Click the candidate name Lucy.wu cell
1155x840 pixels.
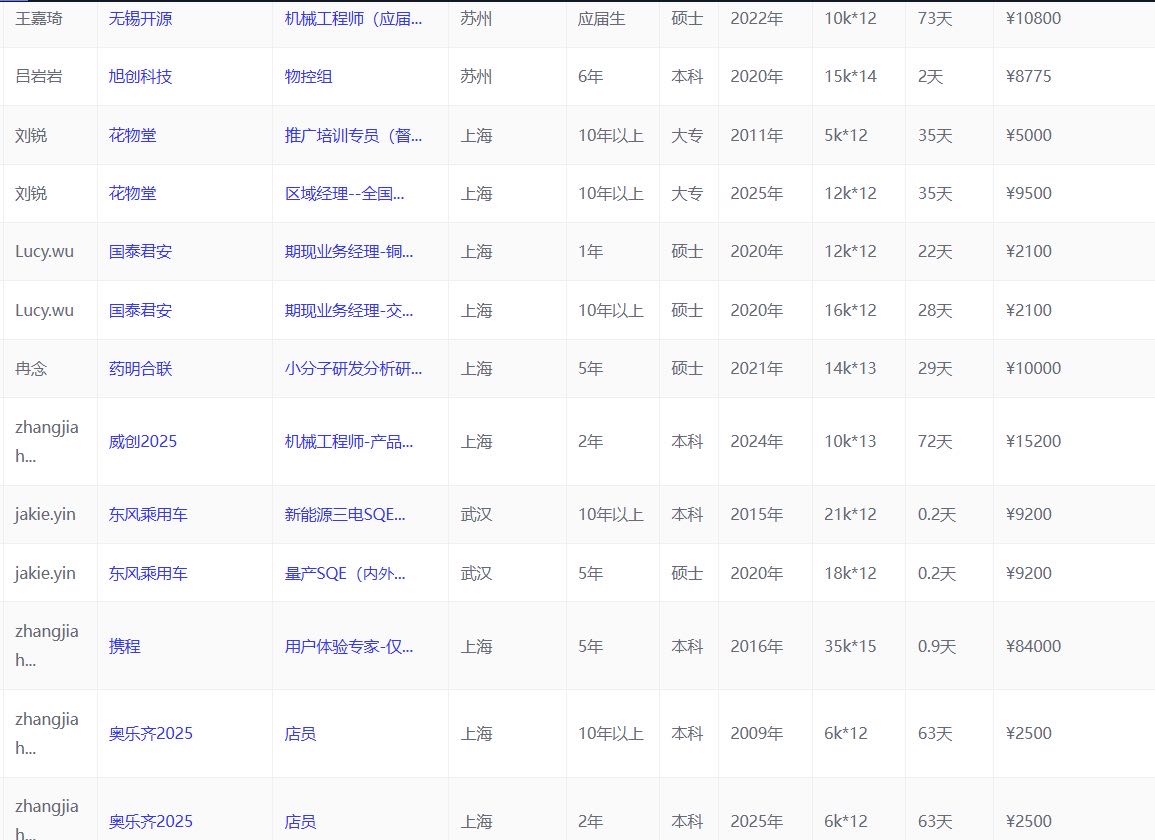click(36, 251)
